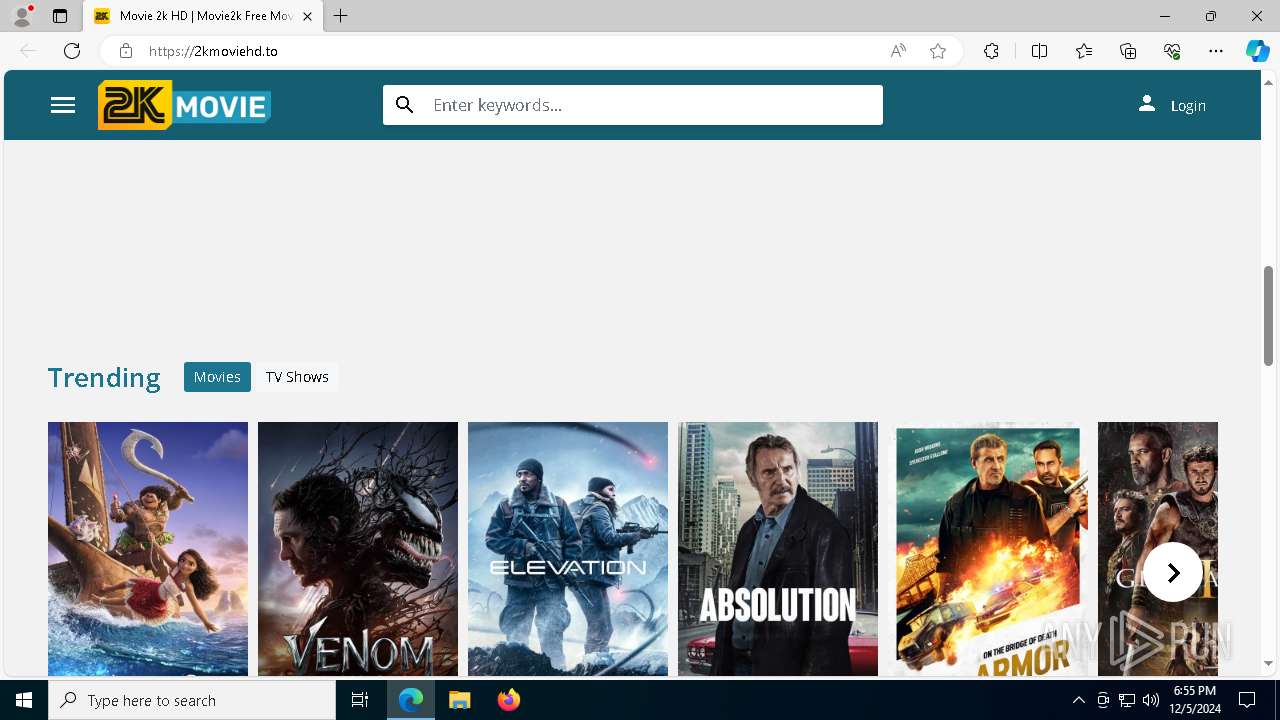The width and height of the screenshot is (1280, 720).
Task: Open Browser essentials icon
Action: (x=1172, y=51)
